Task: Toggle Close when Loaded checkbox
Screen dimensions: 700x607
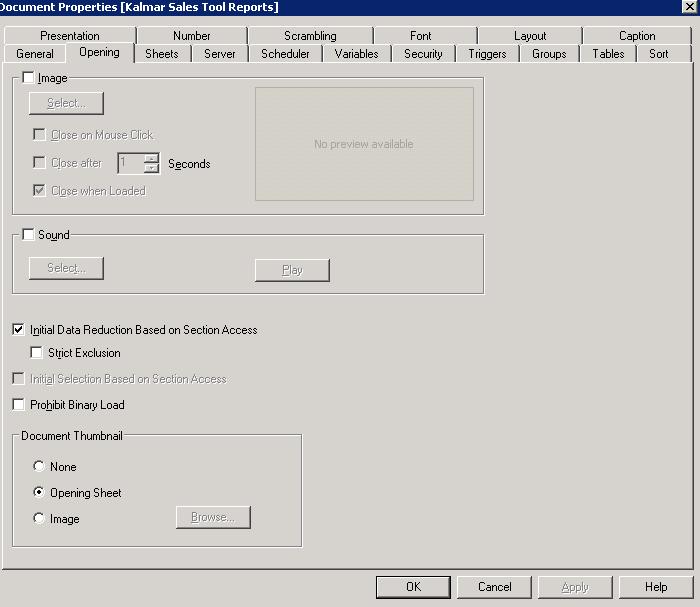Action: point(39,191)
